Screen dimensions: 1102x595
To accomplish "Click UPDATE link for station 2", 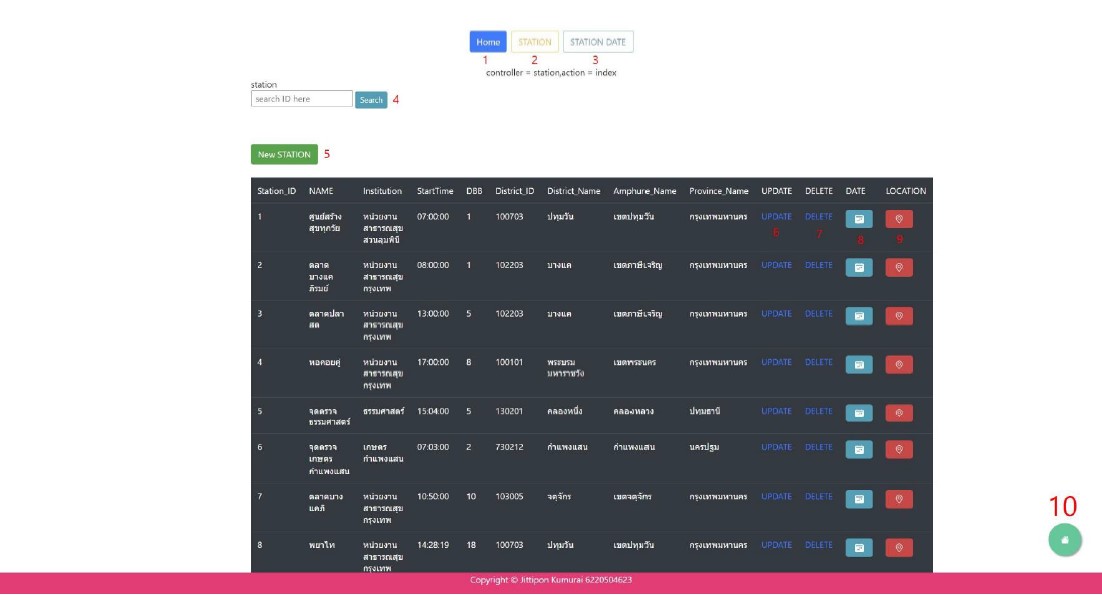I will coord(776,266).
